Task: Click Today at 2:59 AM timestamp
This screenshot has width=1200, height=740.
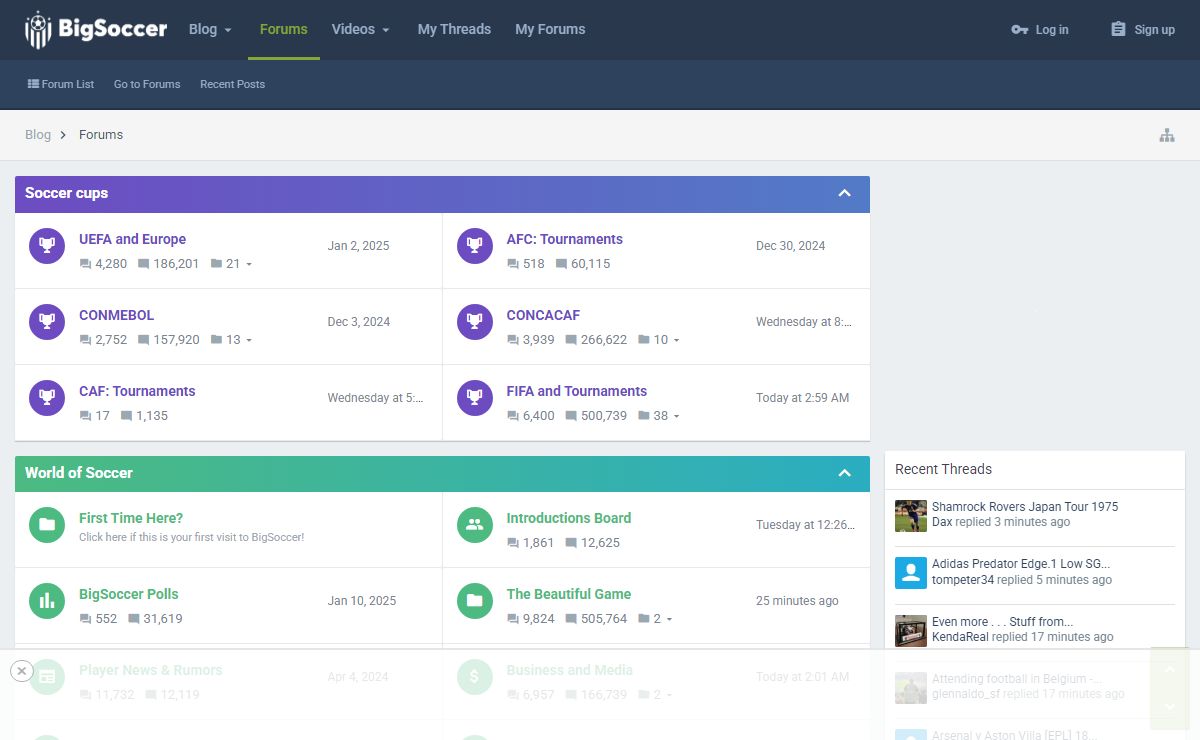Action: tap(803, 398)
